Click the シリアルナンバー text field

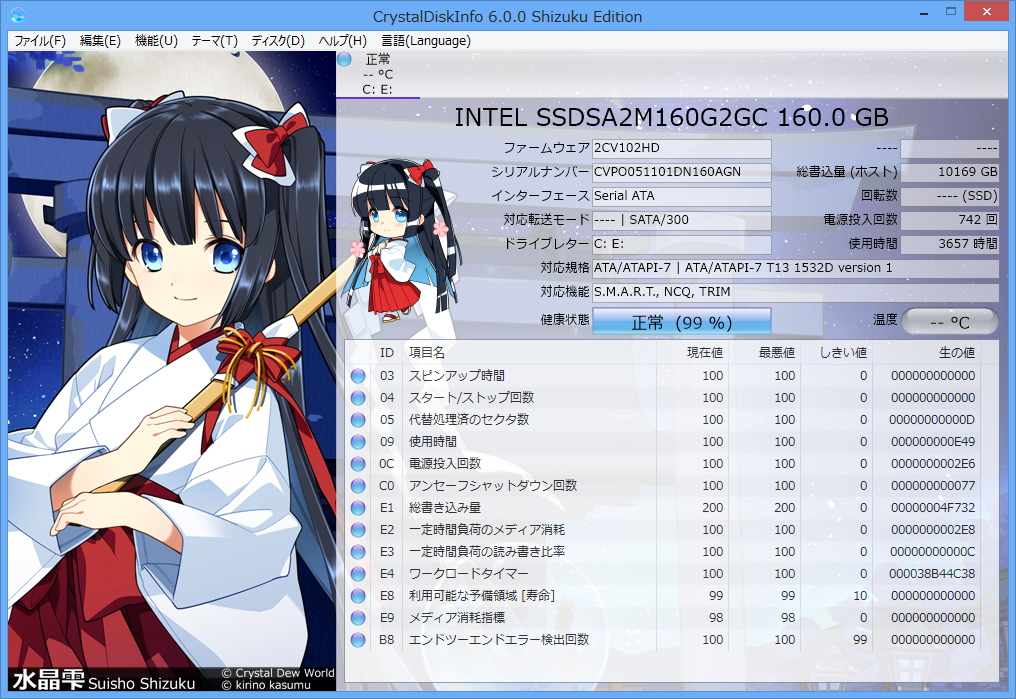(681, 172)
